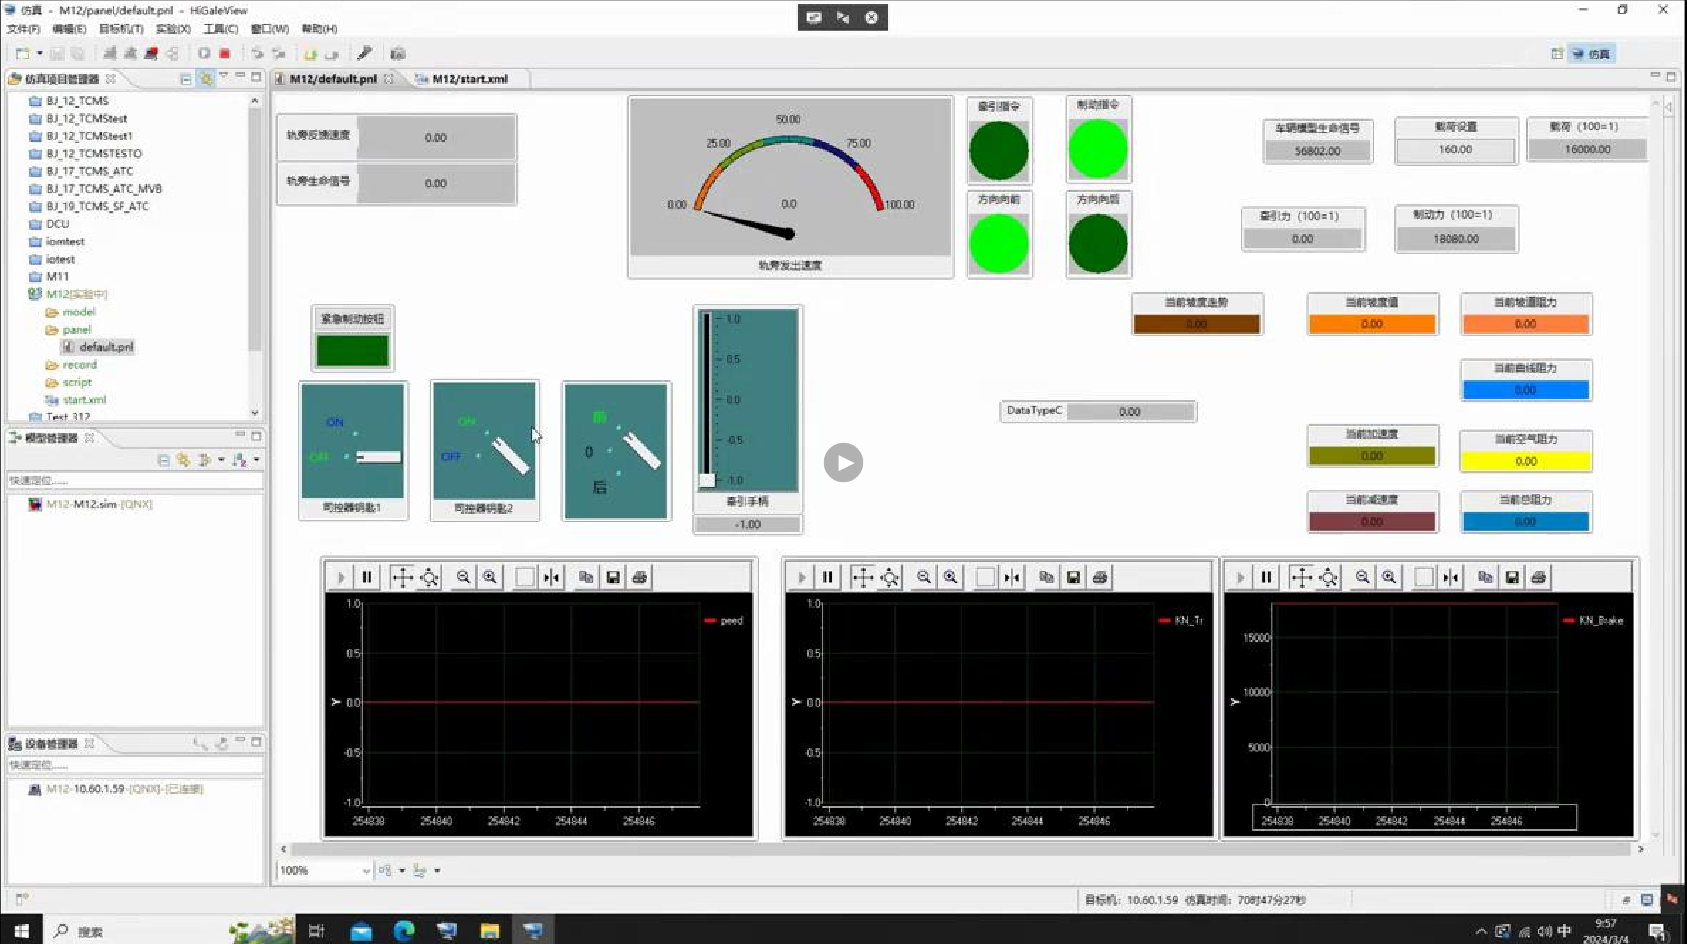Select M12-M12.sim model entry
Viewport: 1687px width, 944px height.
tap(98, 504)
